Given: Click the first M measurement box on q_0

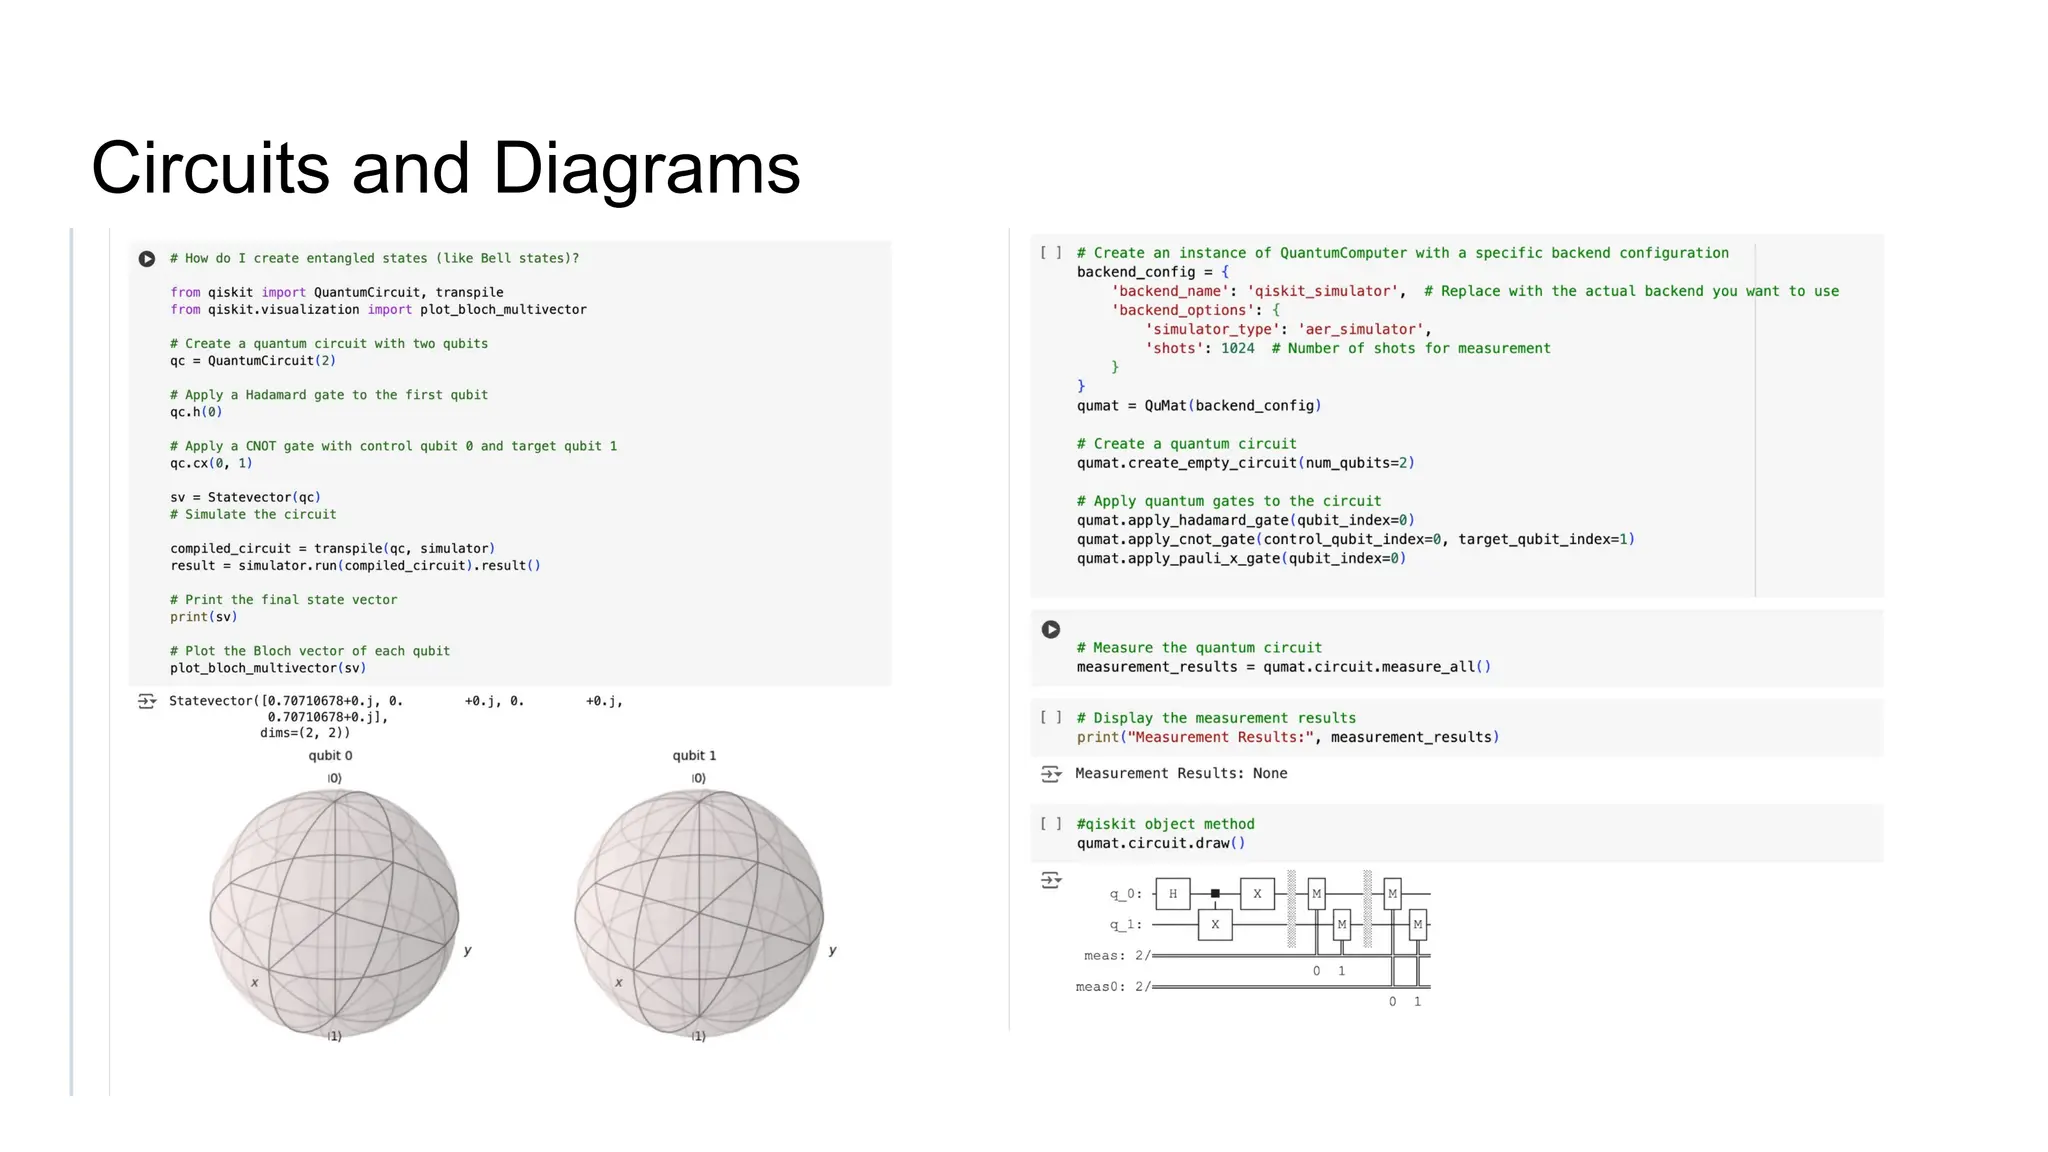Looking at the screenshot, I should point(1317,894).
